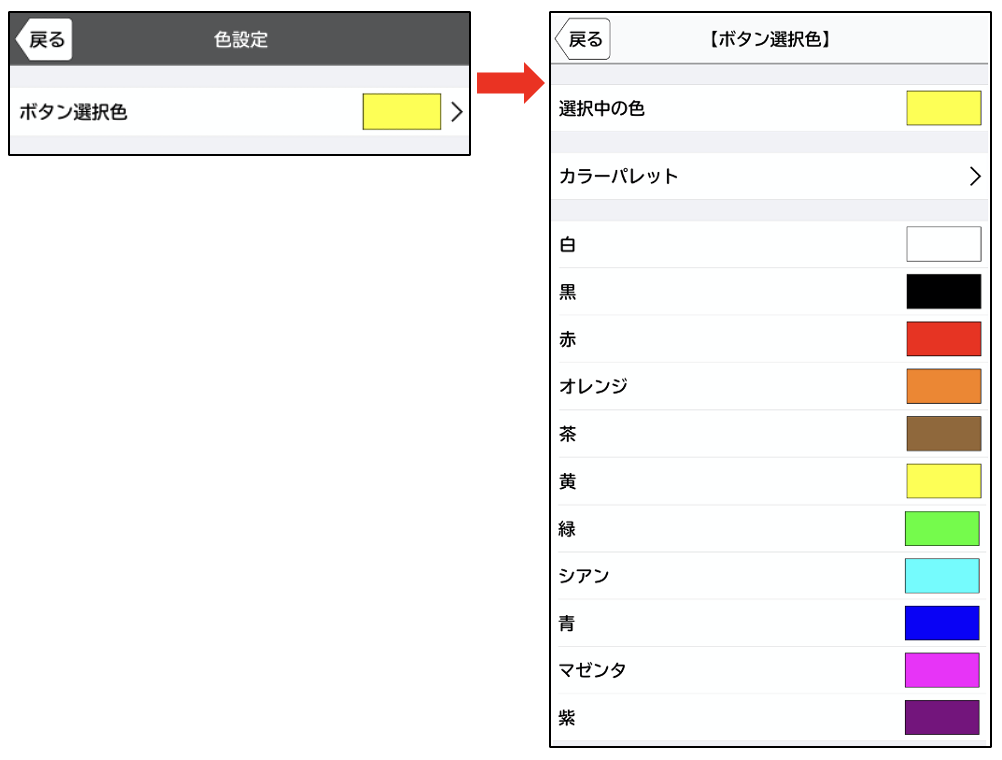Tap the 戻る back button in 色設定 header
Image resolution: width=1002 pixels, height=760 pixels.
pos(44,40)
